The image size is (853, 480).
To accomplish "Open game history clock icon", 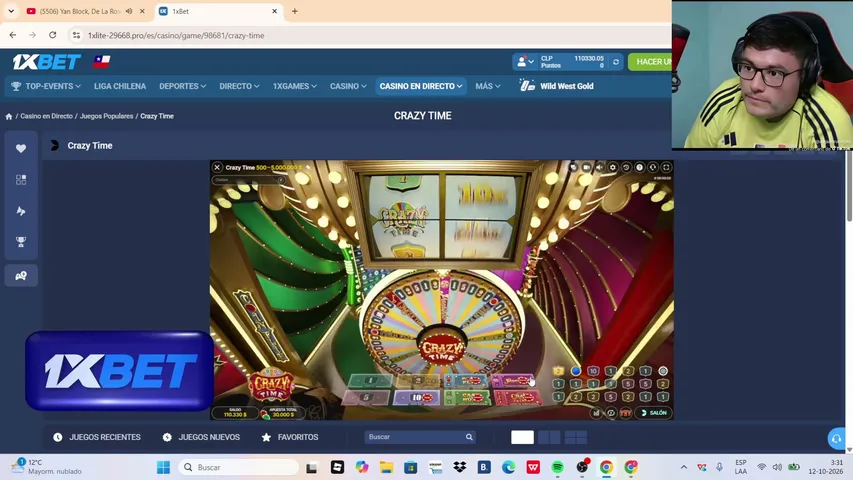I will (626, 168).
